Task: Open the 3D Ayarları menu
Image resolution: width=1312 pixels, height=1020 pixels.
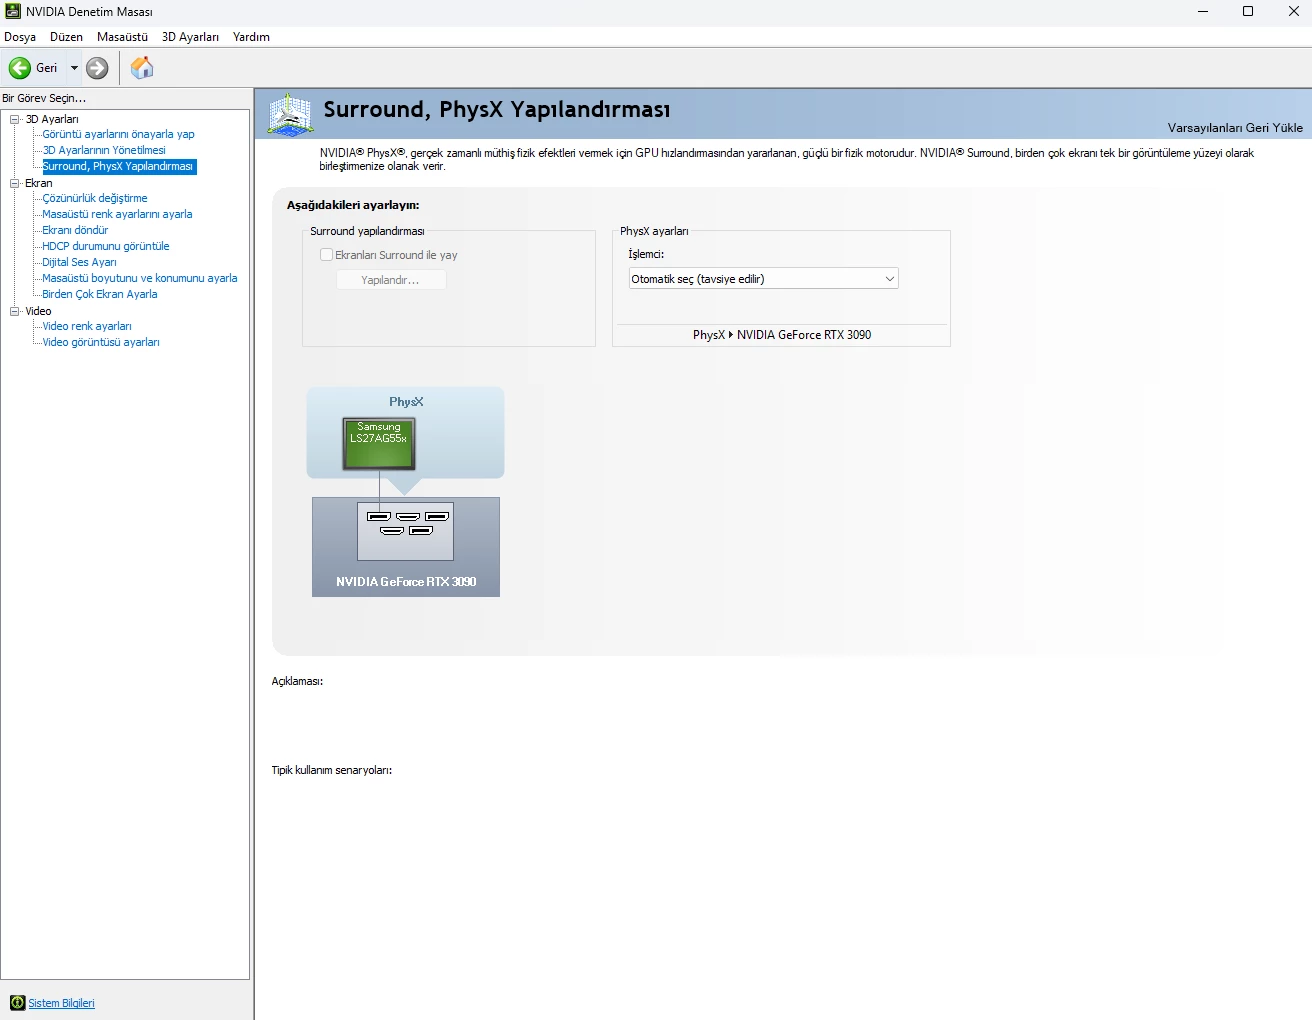Action: [190, 37]
